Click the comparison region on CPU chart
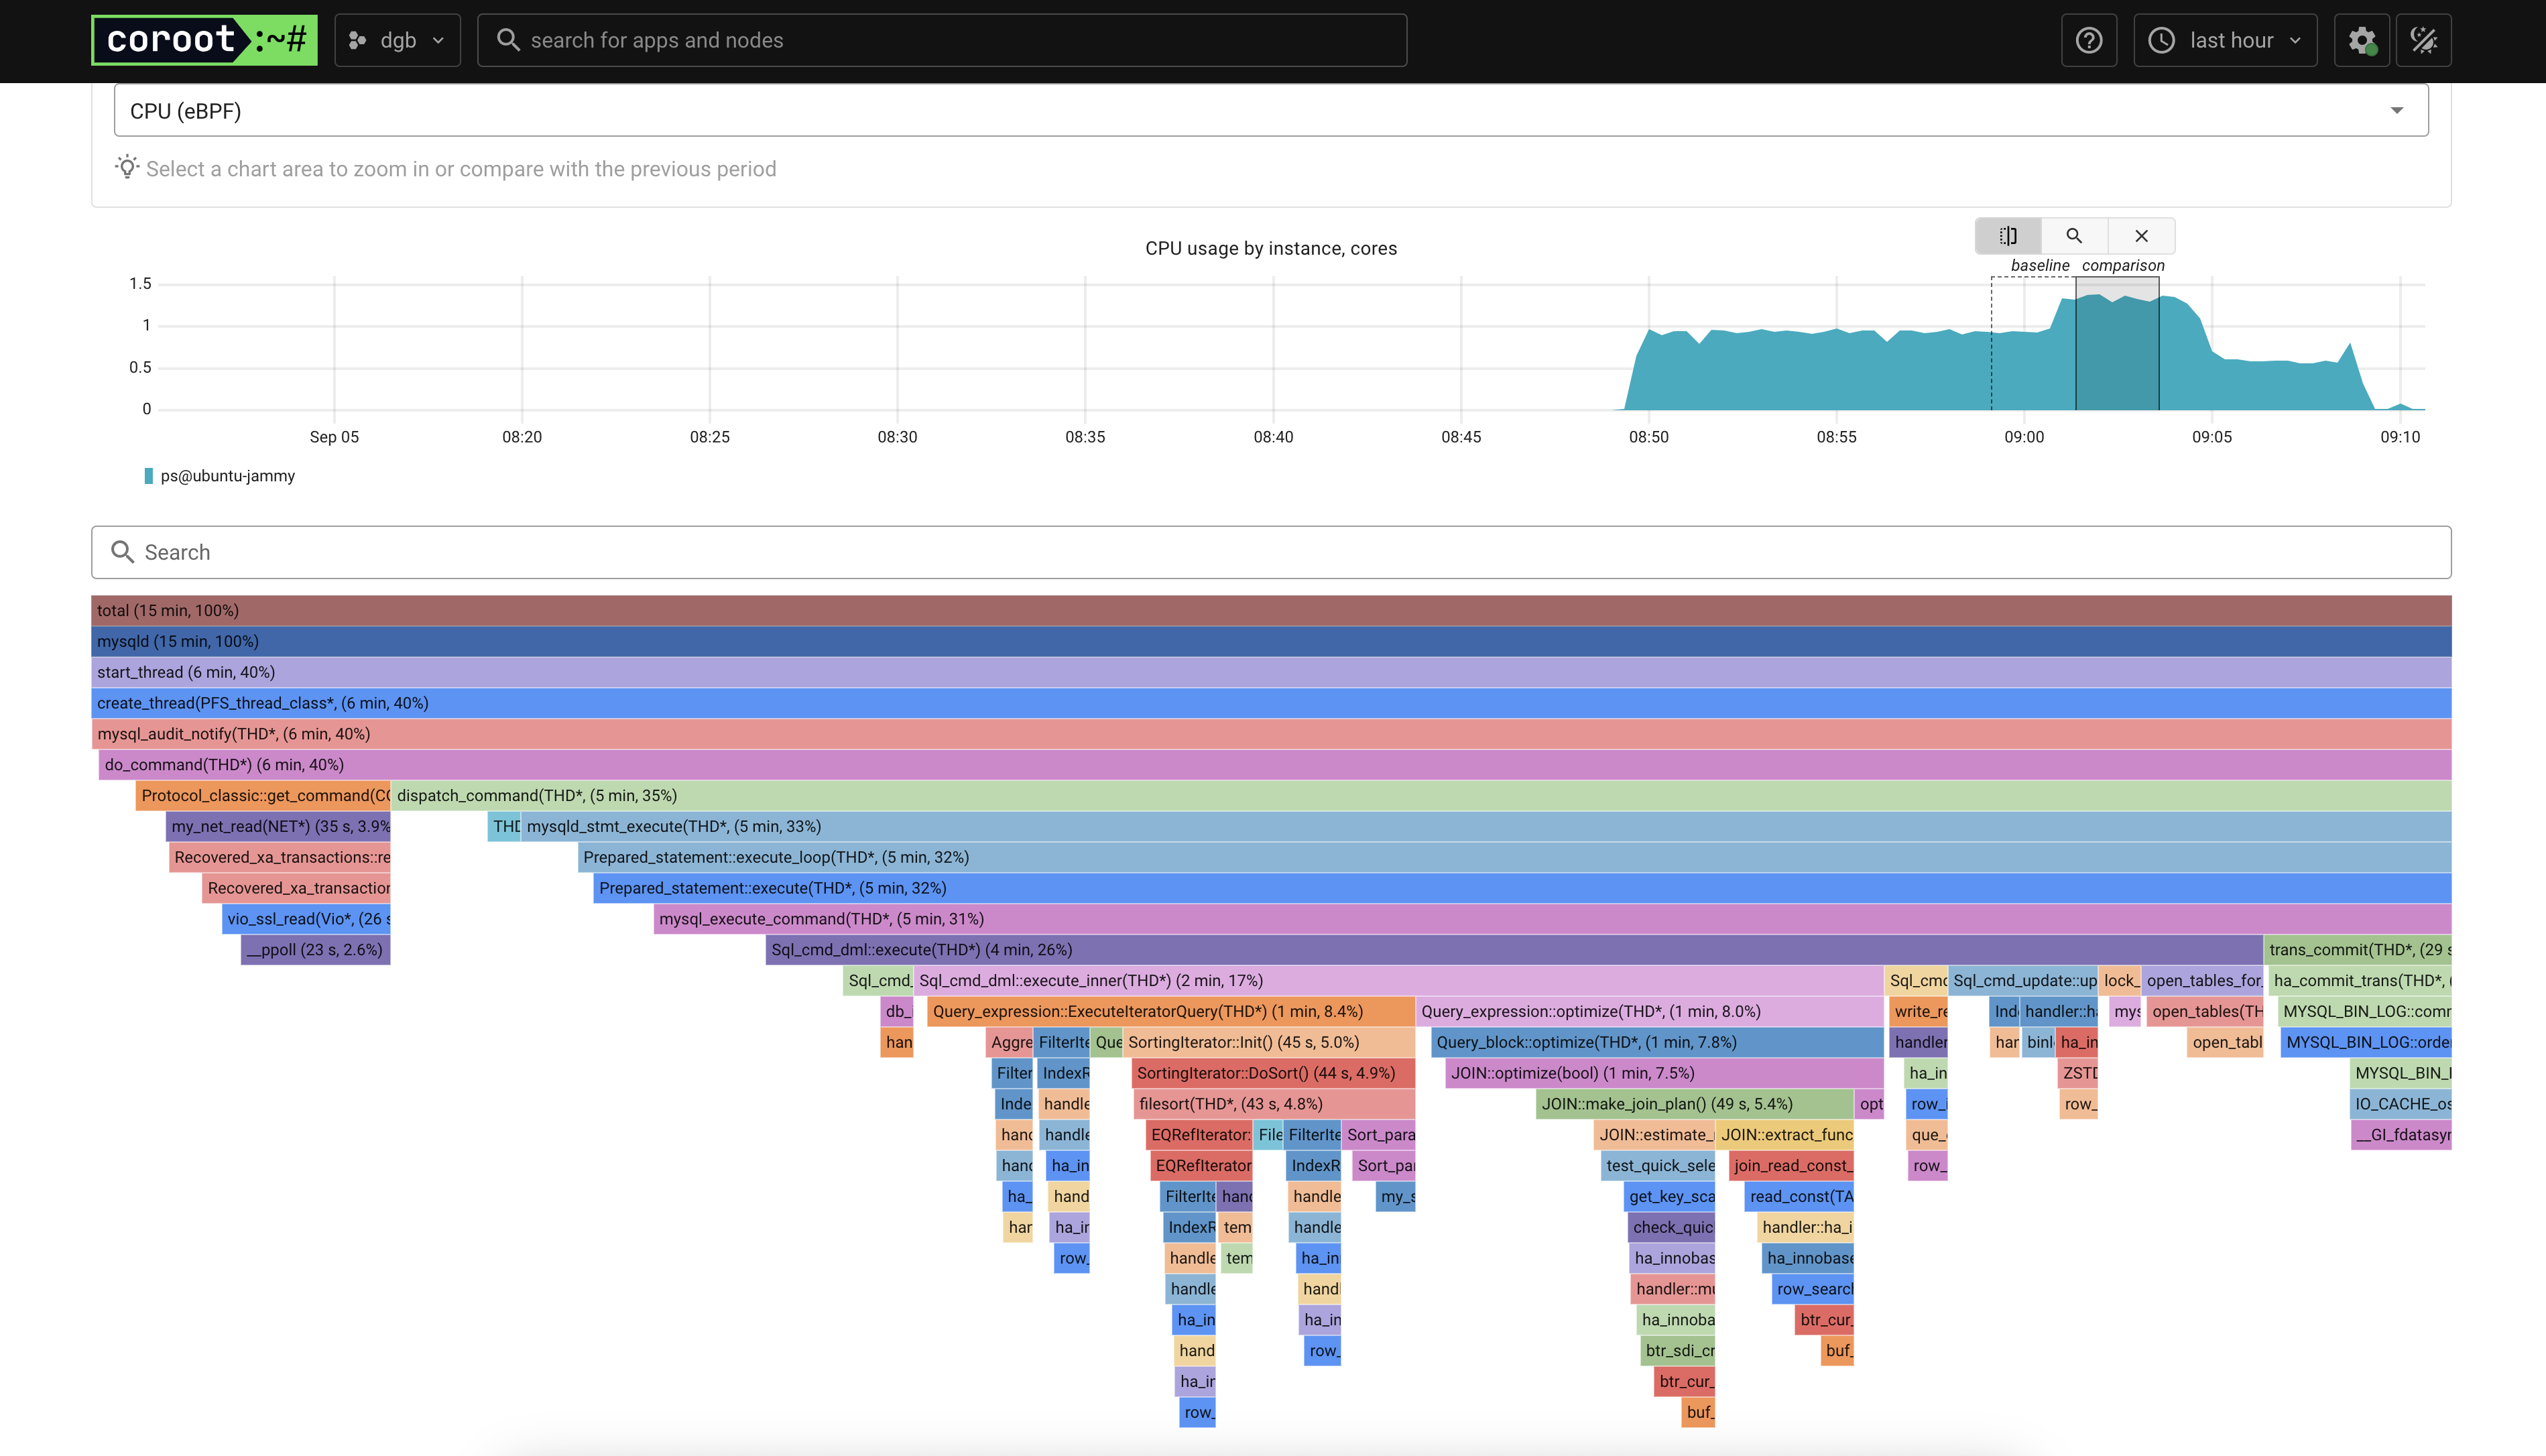2546x1456 pixels. pyautogui.click(x=2117, y=343)
